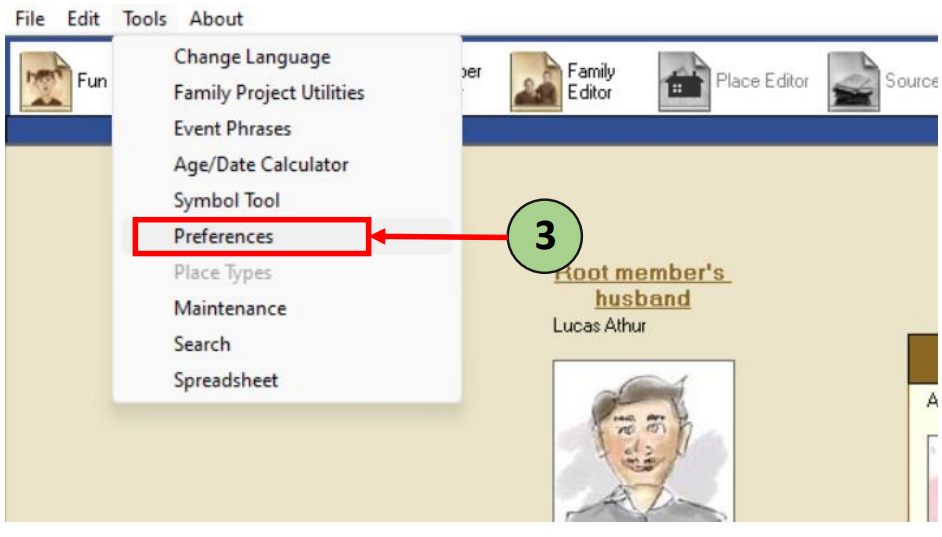Open the About menu
Viewport: 942px width, 537px height.
click(x=216, y=18)
